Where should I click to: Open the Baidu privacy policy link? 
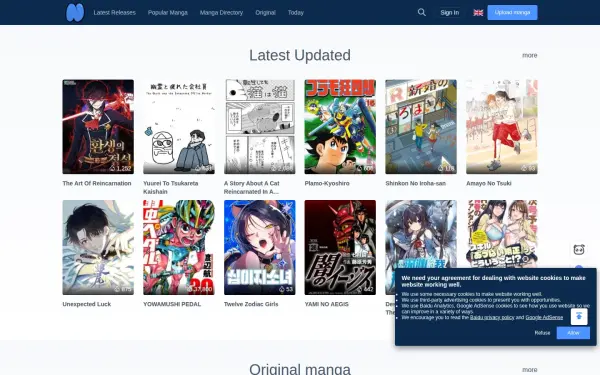492,318
